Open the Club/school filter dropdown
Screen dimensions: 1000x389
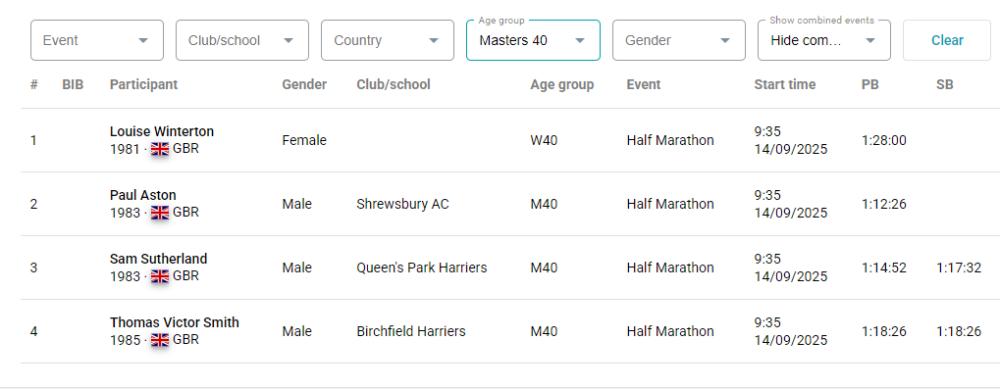tap(242, 40)
